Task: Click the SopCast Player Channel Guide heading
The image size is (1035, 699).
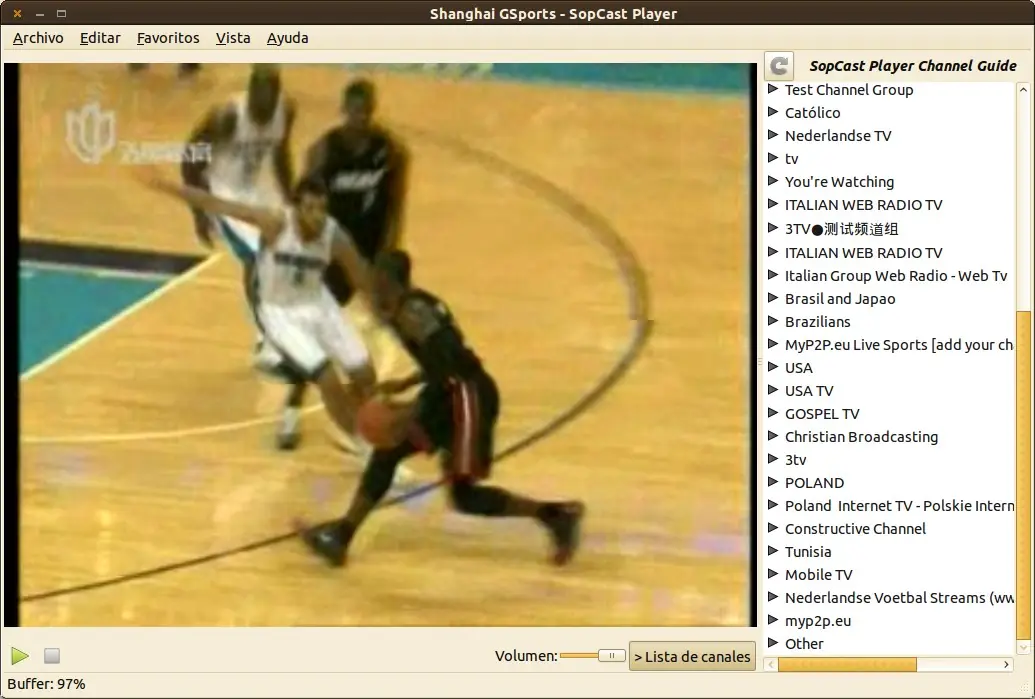Action: [x=913, y=66]
